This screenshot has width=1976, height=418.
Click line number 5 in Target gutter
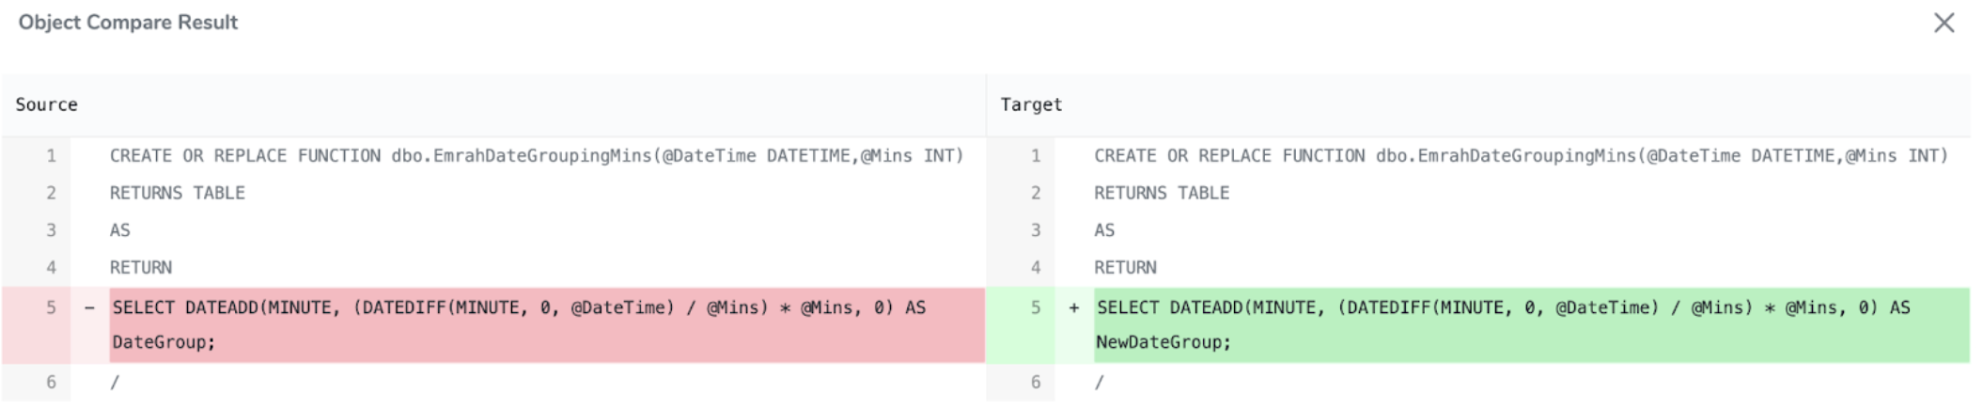[x=1036, y=308]
